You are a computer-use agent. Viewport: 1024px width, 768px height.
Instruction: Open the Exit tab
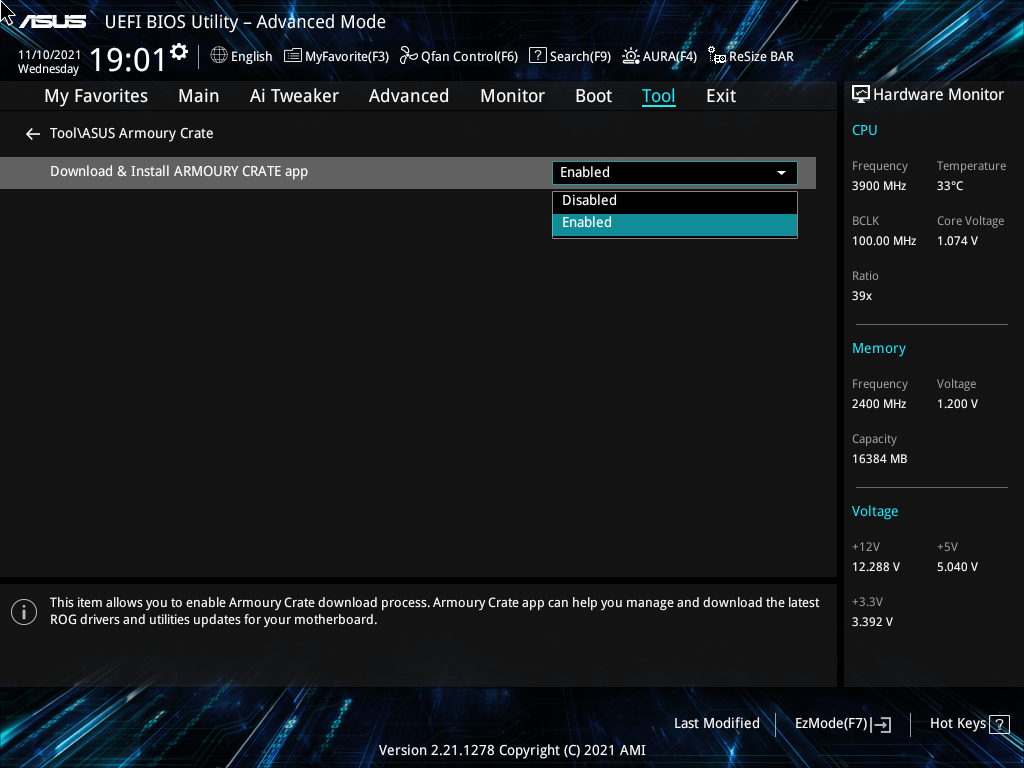(721, 96)
